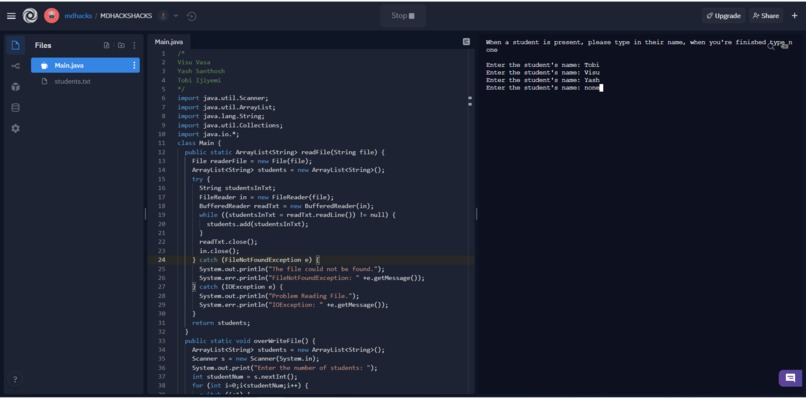Click the 'import java.io.*;' line
Viewport: 806px width, 398px height.
tap(208, 134)
